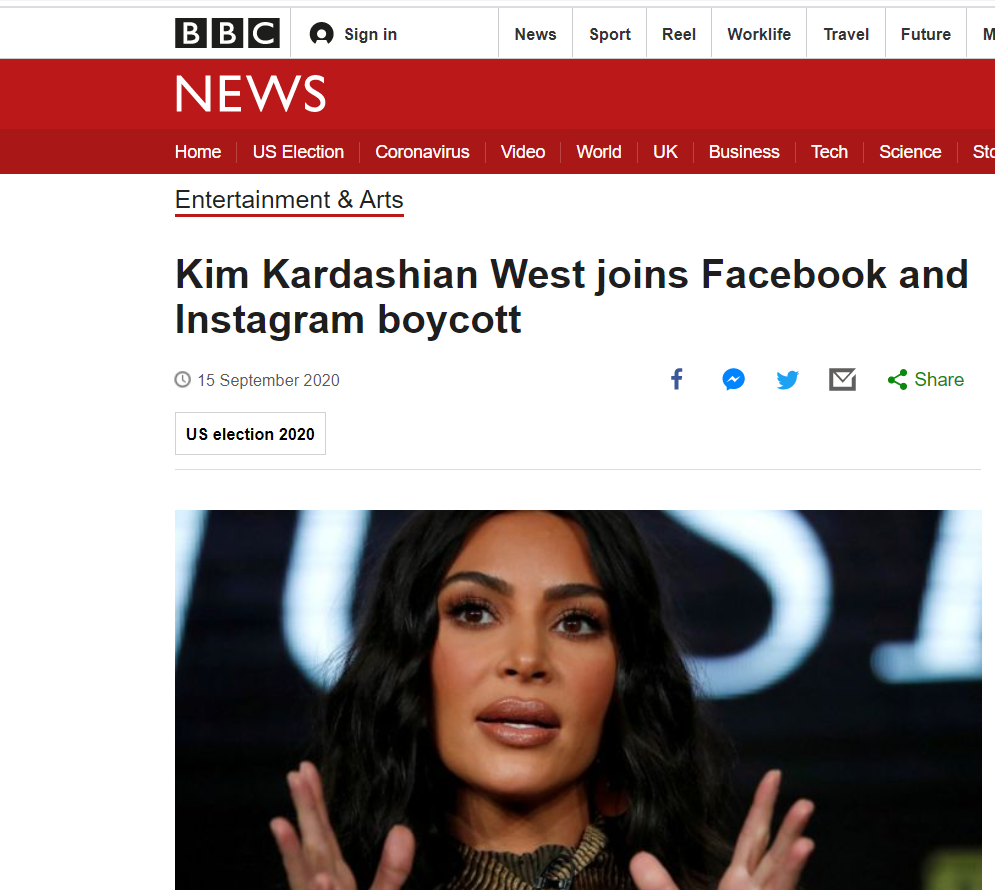Viewport: 995px width, 896px height.
Task: Share the article on Facebook
Action: pyautogui.click(x=677, y=379)
